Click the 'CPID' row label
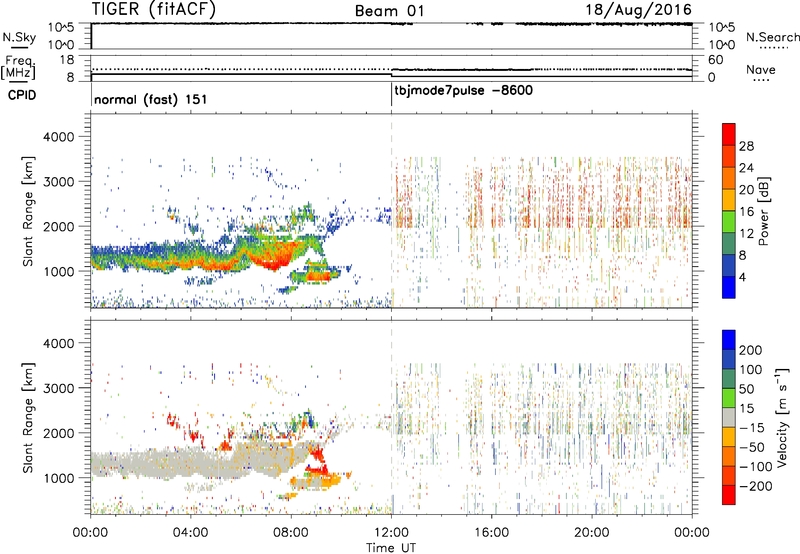This screenshot has width=800, height=554. click(x=22, y=95)
